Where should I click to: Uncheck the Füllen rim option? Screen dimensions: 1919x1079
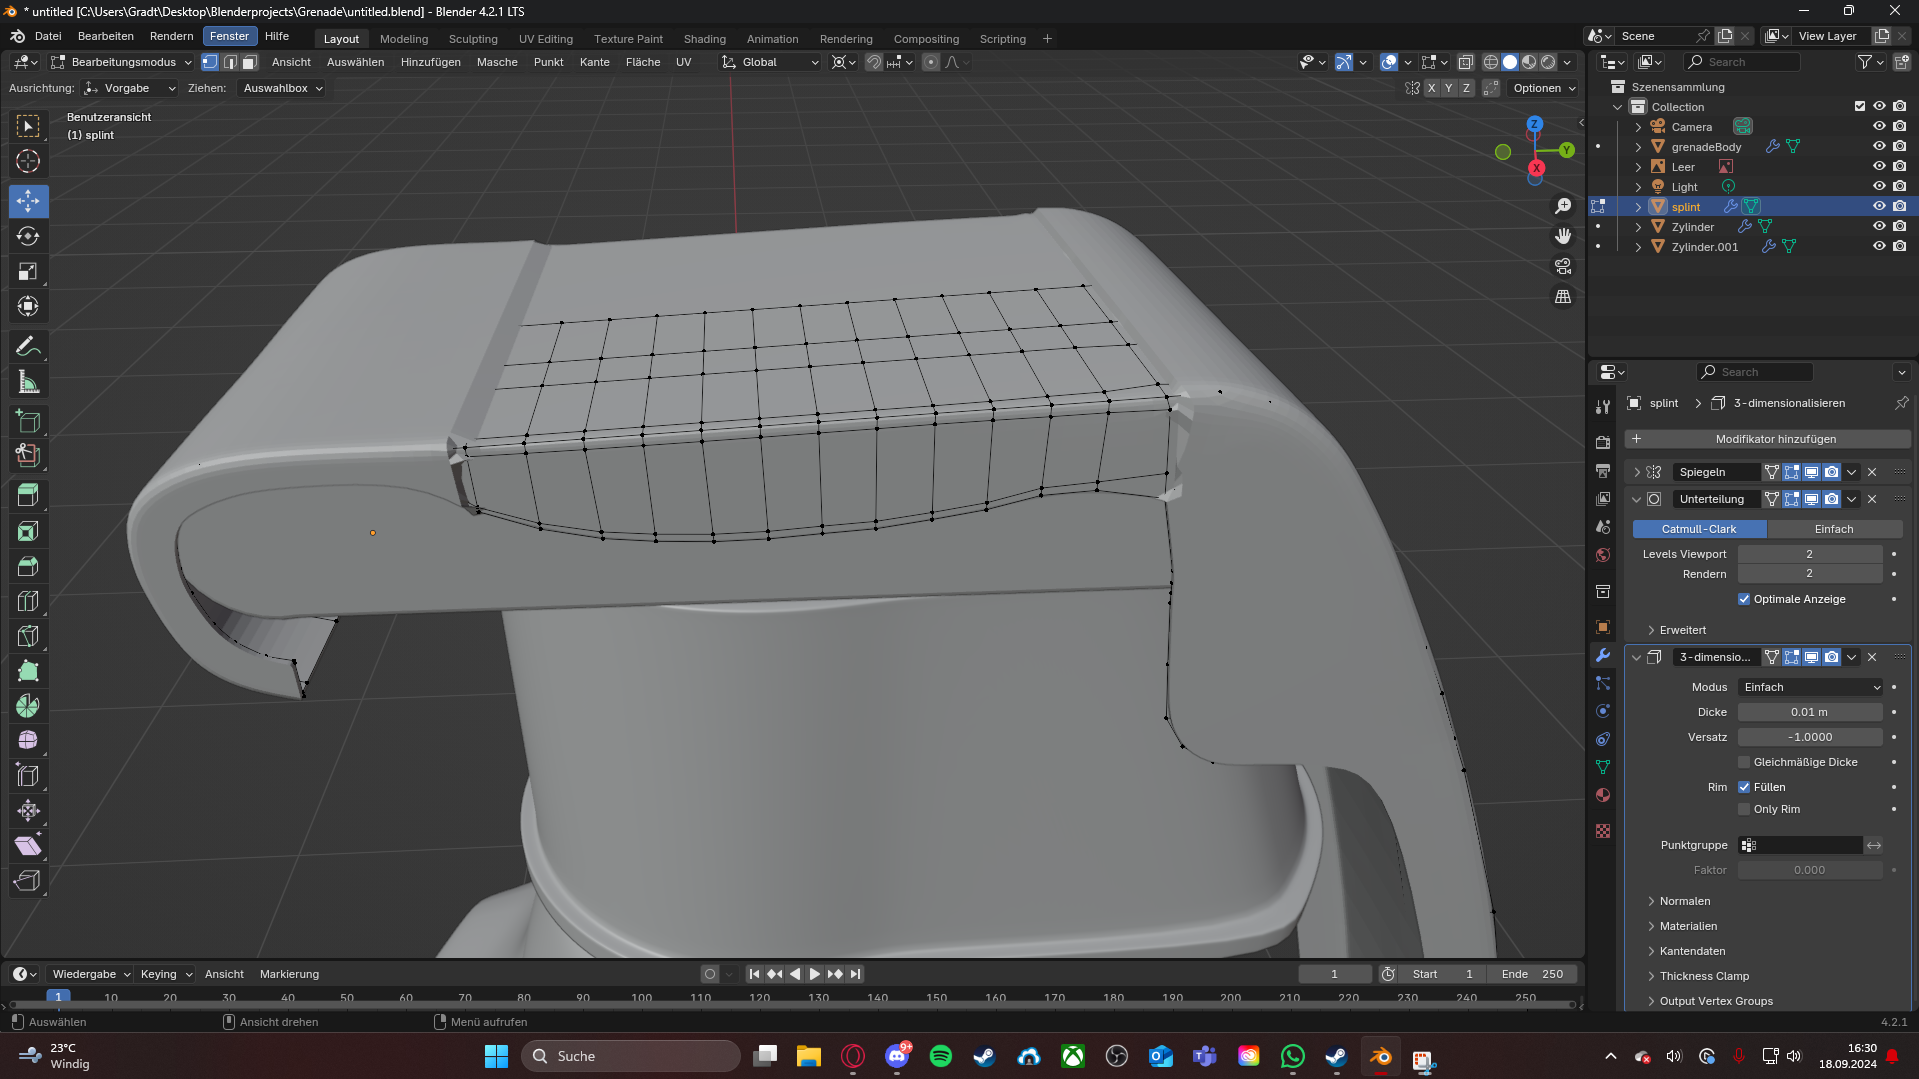1744,787
